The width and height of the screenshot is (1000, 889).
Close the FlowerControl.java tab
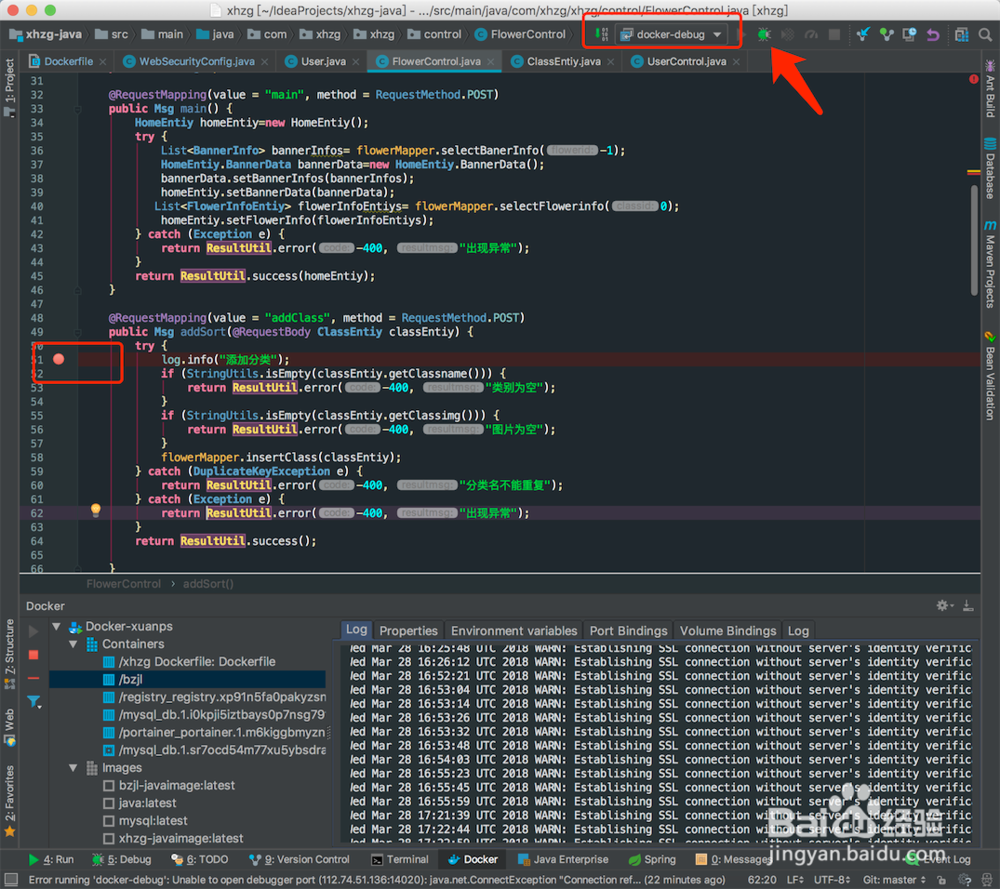click(490, 62)
